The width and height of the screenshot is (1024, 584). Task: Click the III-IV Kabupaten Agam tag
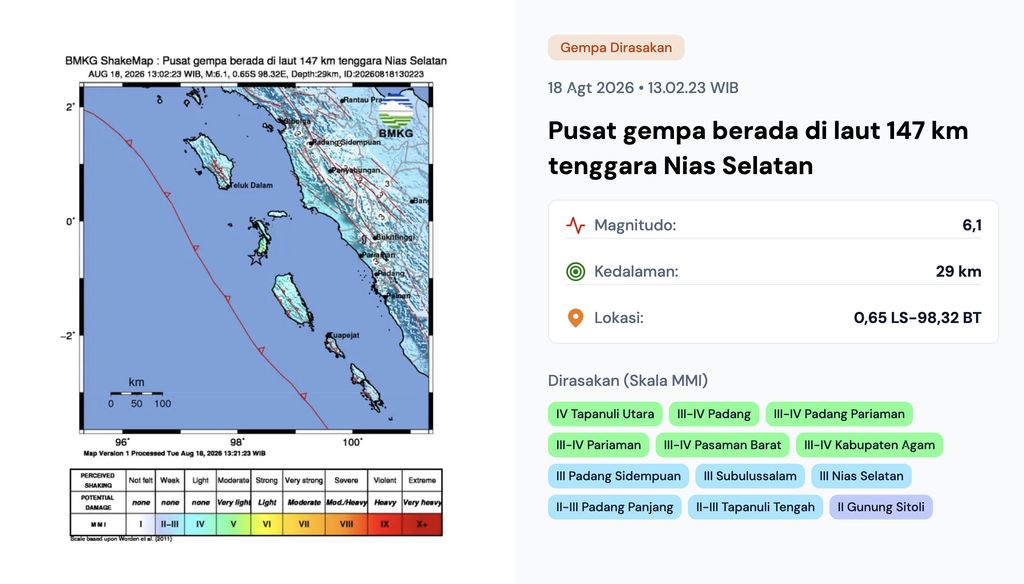point(869,446)
